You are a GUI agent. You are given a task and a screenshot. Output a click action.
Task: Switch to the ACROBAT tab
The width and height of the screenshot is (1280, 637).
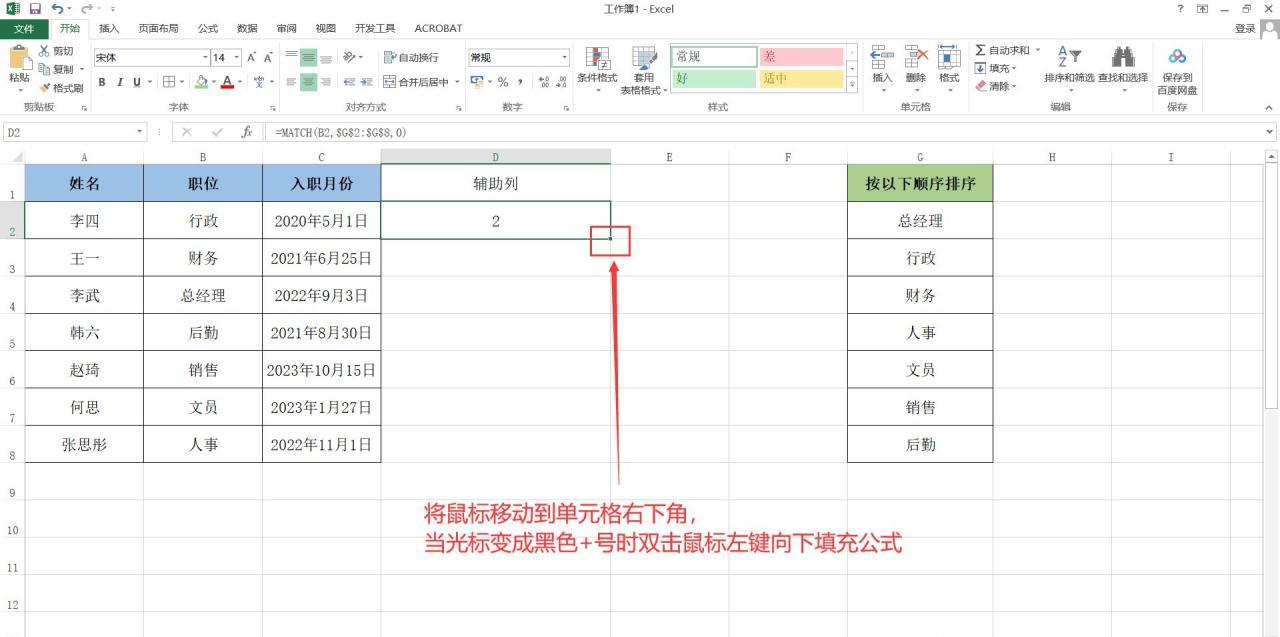438,28
